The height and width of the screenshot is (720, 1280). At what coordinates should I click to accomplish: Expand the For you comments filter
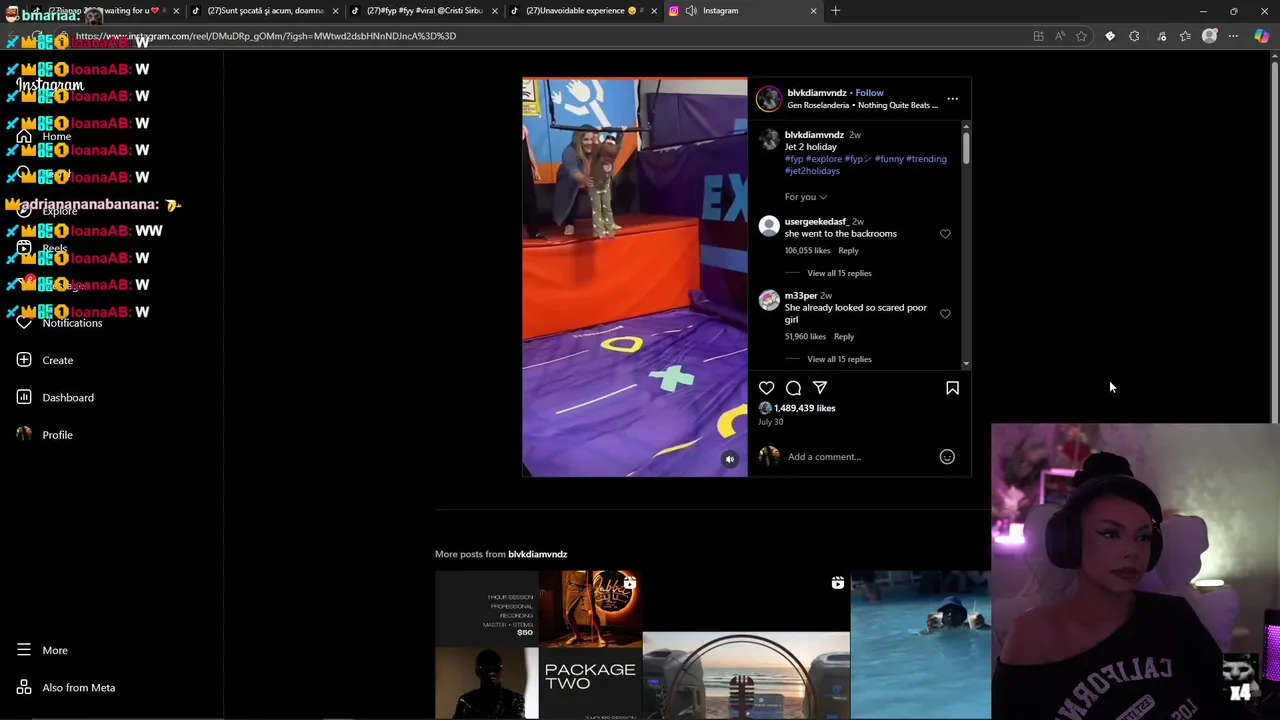(806, 197)
